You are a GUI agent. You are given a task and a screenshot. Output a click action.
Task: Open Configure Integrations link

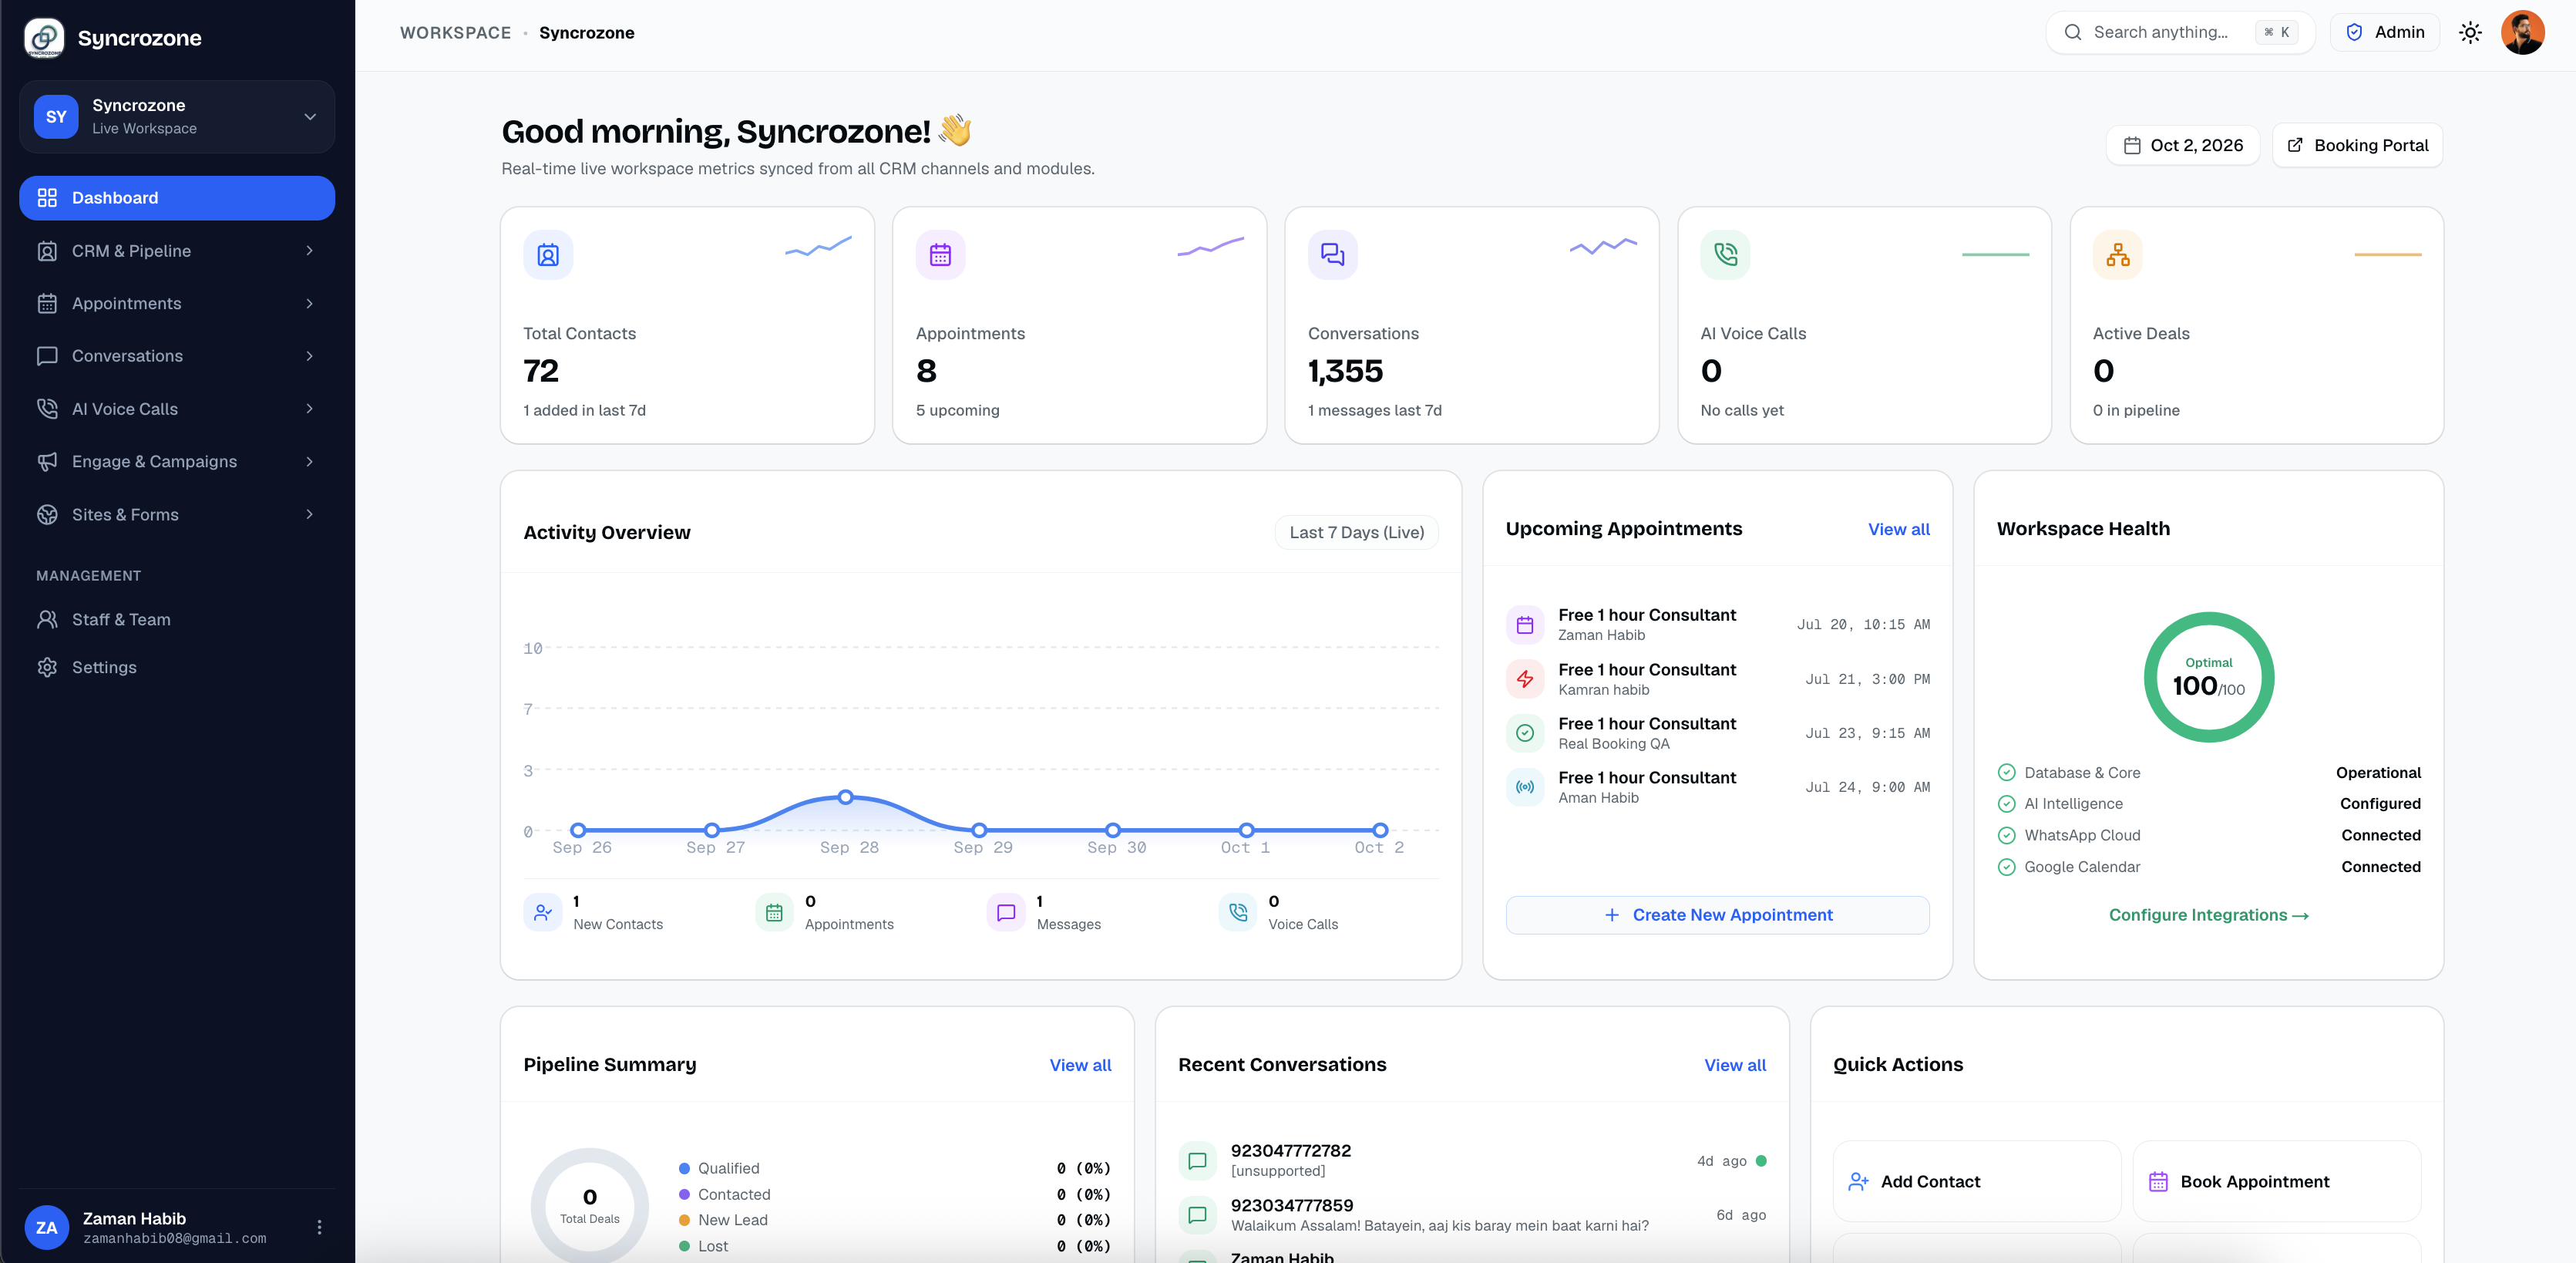tap(2208, 915)
